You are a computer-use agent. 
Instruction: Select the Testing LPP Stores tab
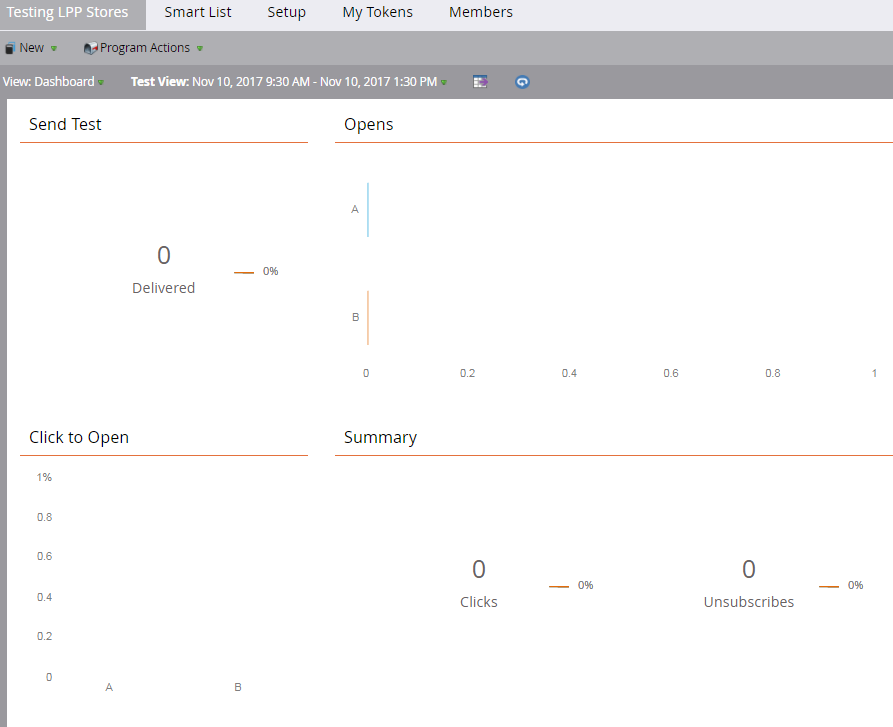click(x=68, y=13)
